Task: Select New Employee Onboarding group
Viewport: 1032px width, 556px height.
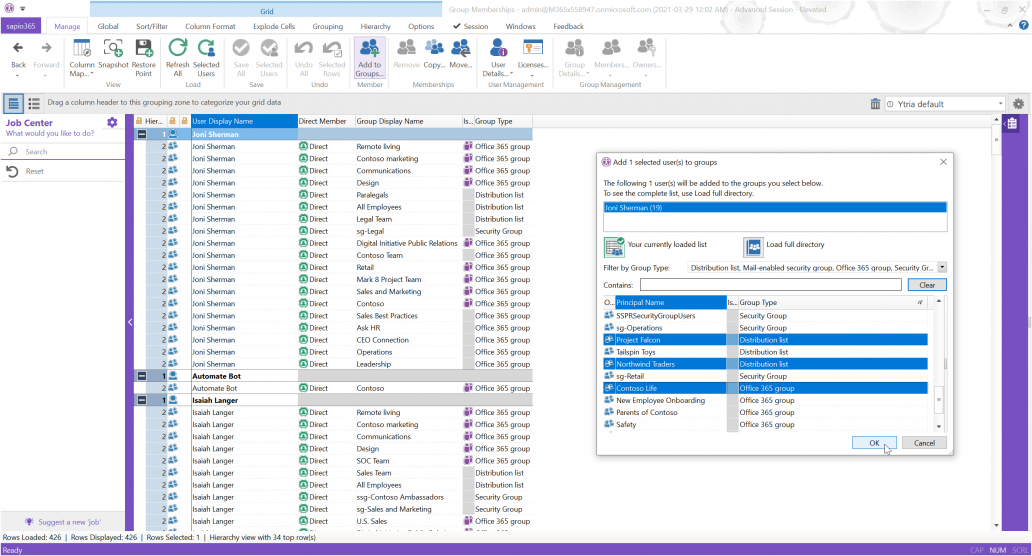Action: coord(765,400)
